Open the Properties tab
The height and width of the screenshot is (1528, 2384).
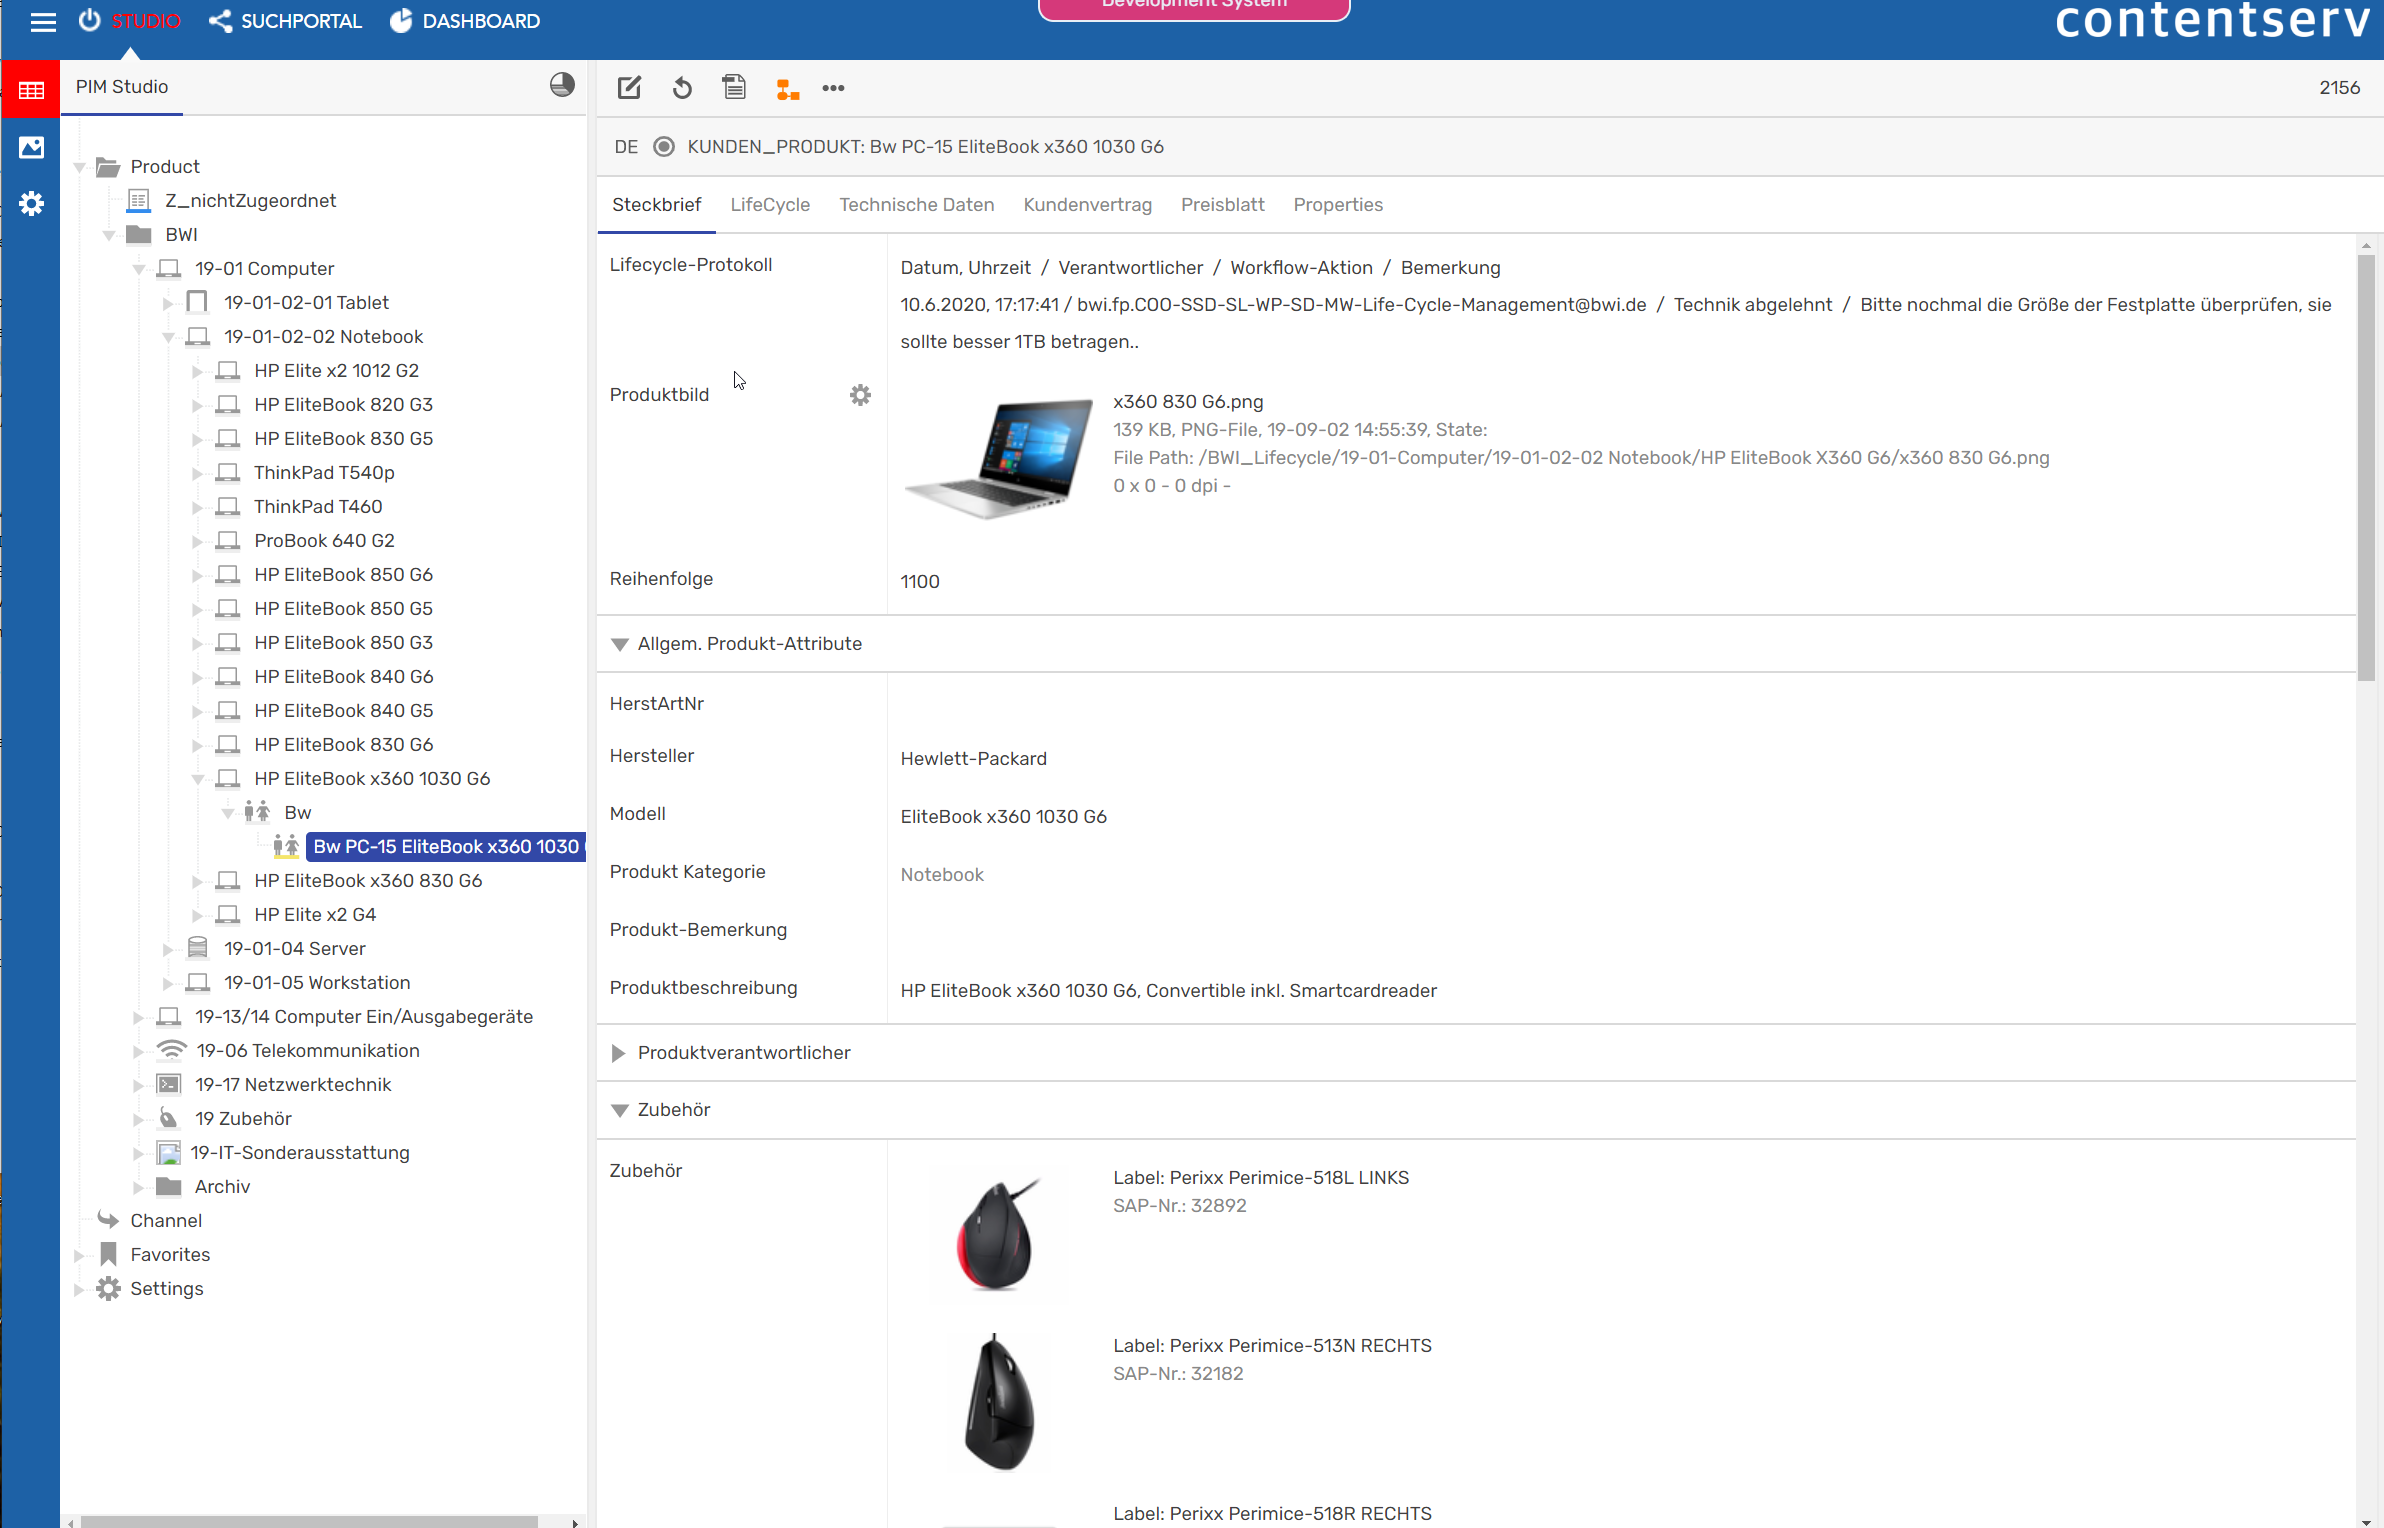click(1338, 204)
